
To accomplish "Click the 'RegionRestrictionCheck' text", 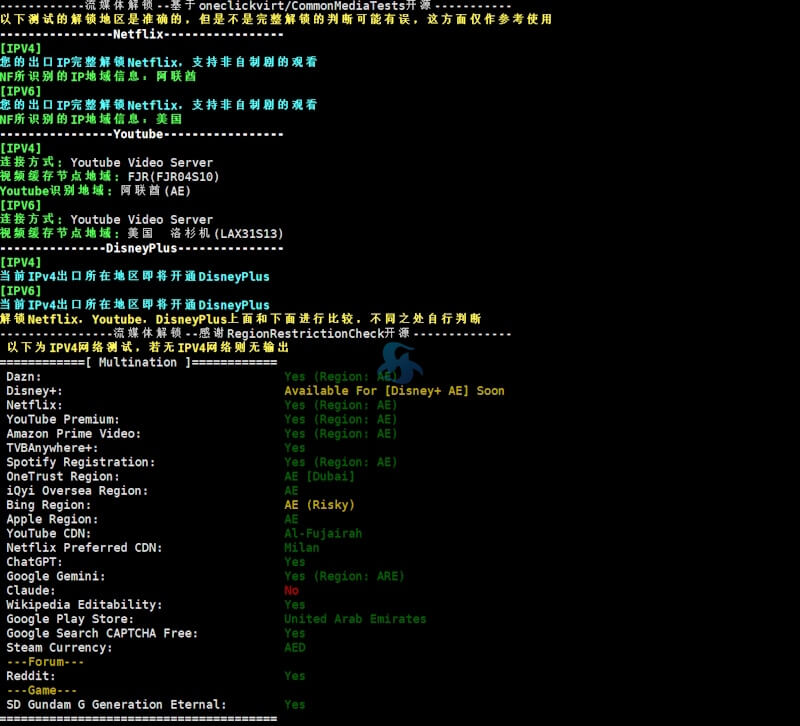I will [305, 334].
